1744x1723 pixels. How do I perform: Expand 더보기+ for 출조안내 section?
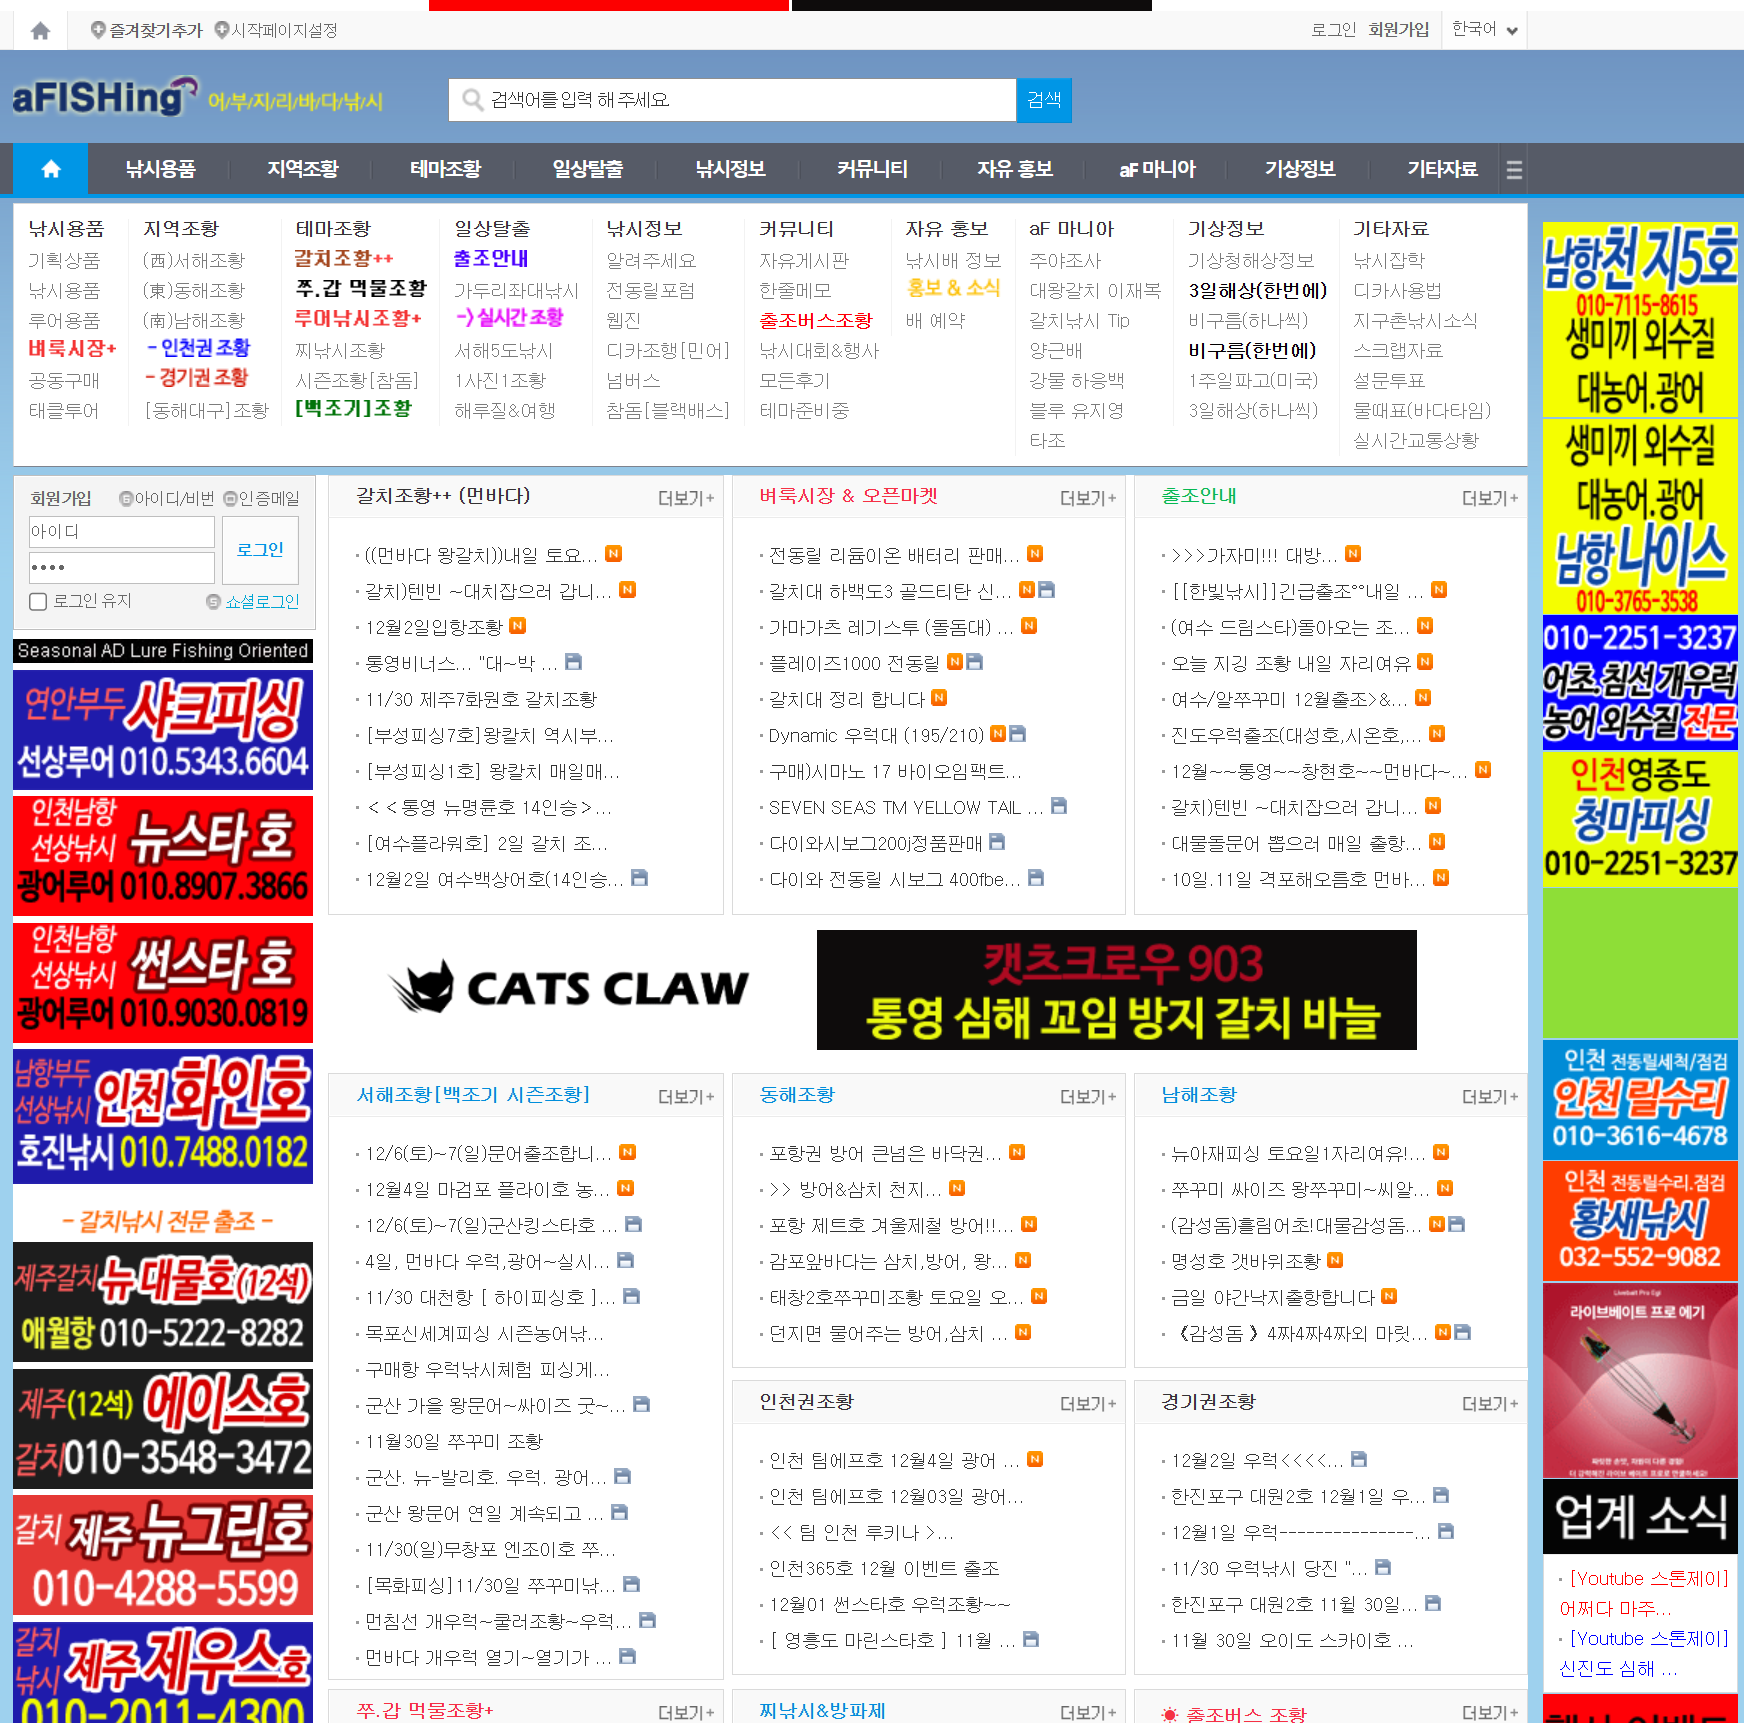pos(1490,498)
